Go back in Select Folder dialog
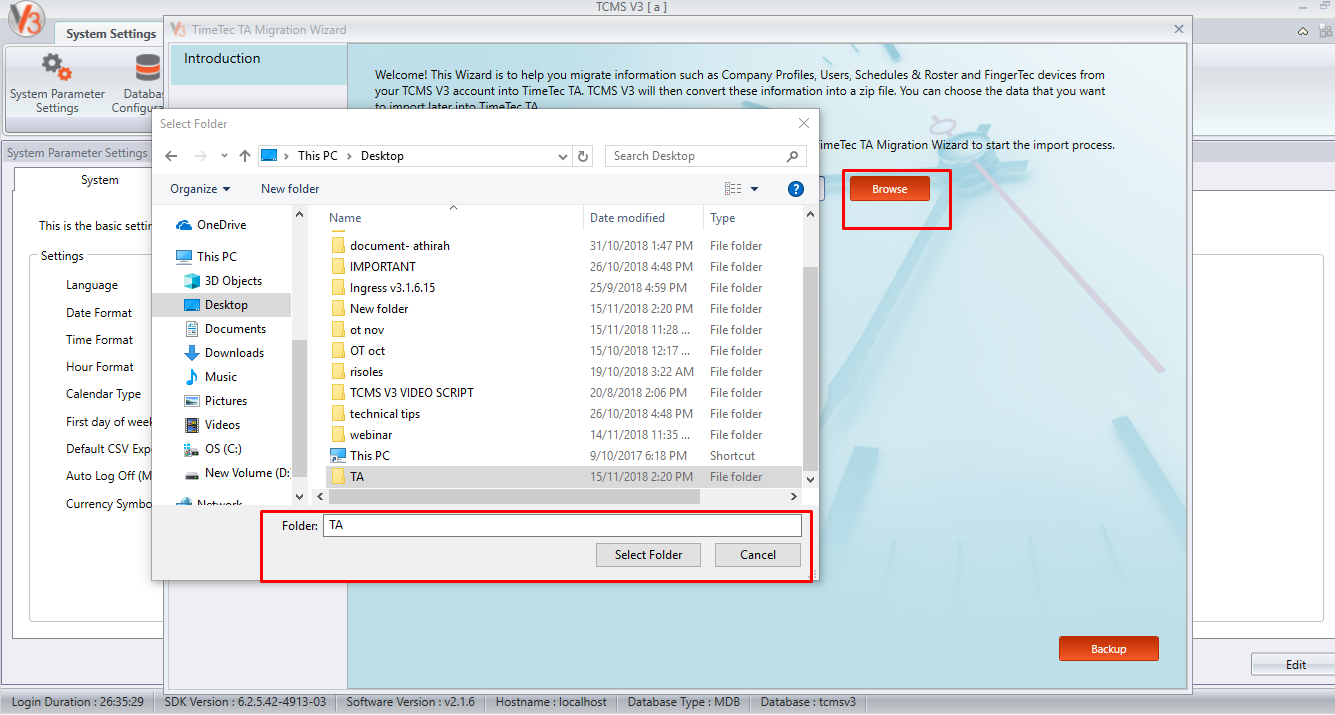The width and height of the screenshot is (1335, 715). pos(171,156)
